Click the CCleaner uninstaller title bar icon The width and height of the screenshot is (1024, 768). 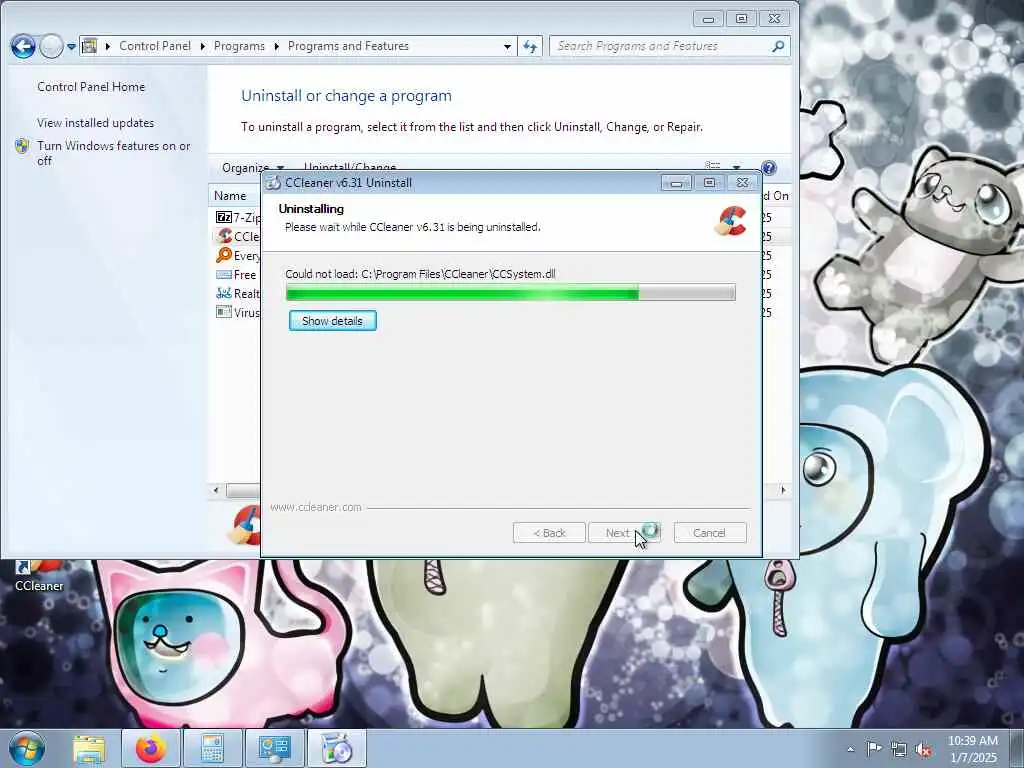pos(273,183)
